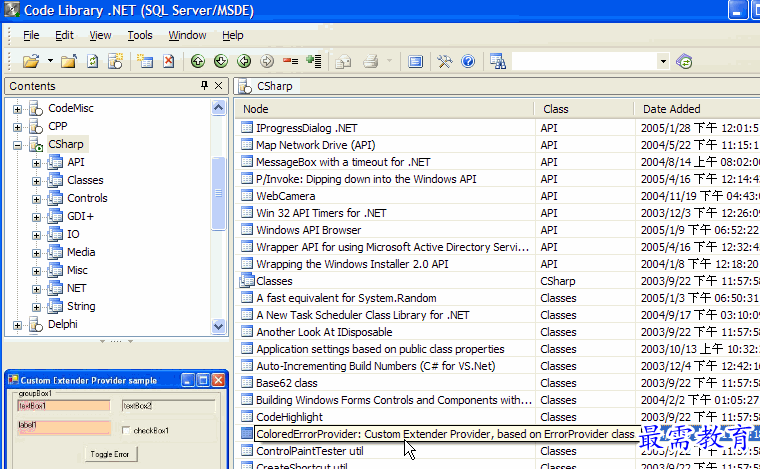
Task: Click the Contents tree scroll up arrow
Action: click(x=218, y=107)
